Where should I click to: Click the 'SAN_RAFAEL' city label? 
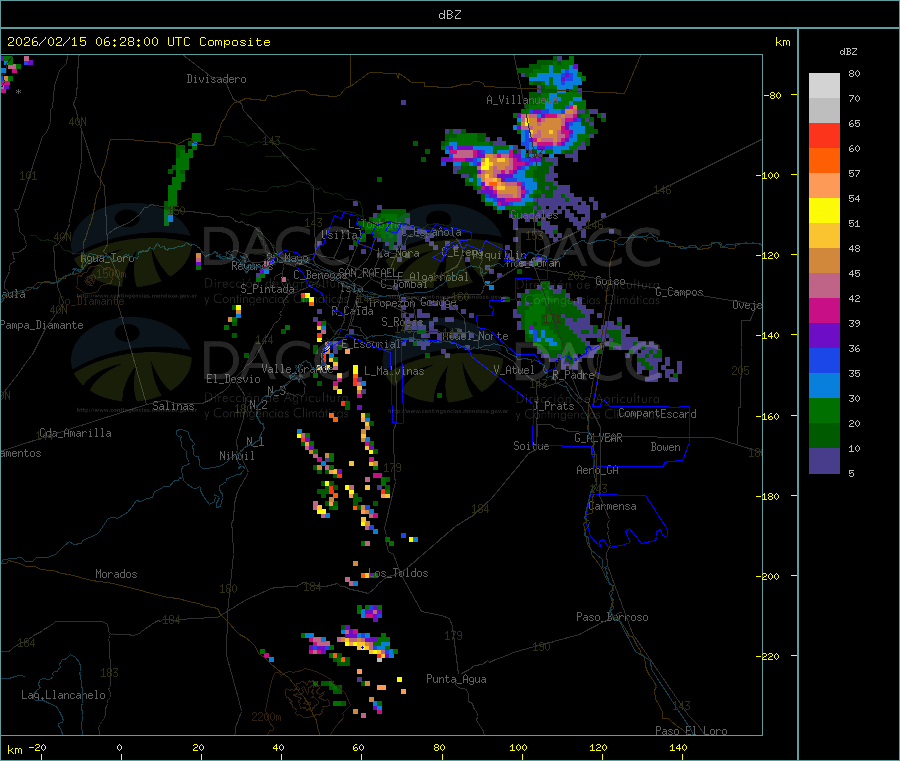pyautogui.click(x=367, y=272)
